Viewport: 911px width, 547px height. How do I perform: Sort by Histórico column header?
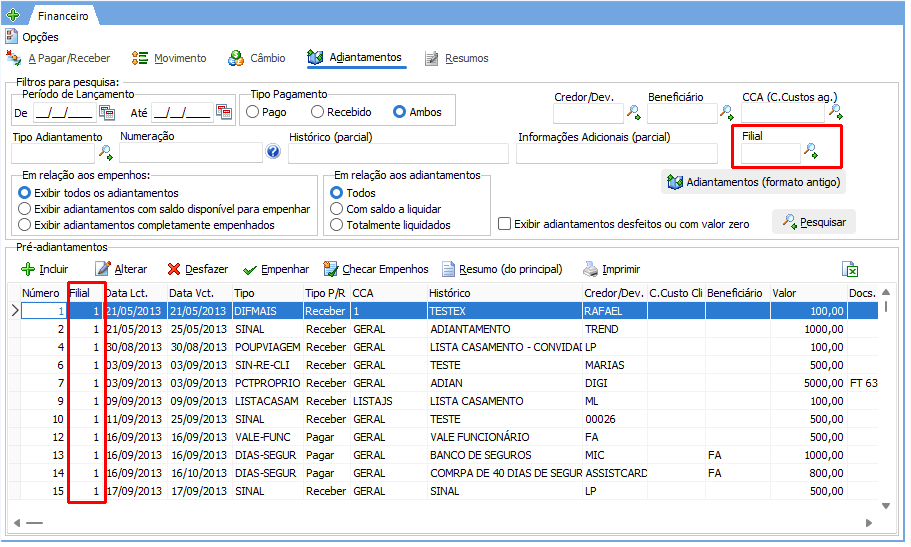coord(504,293)
